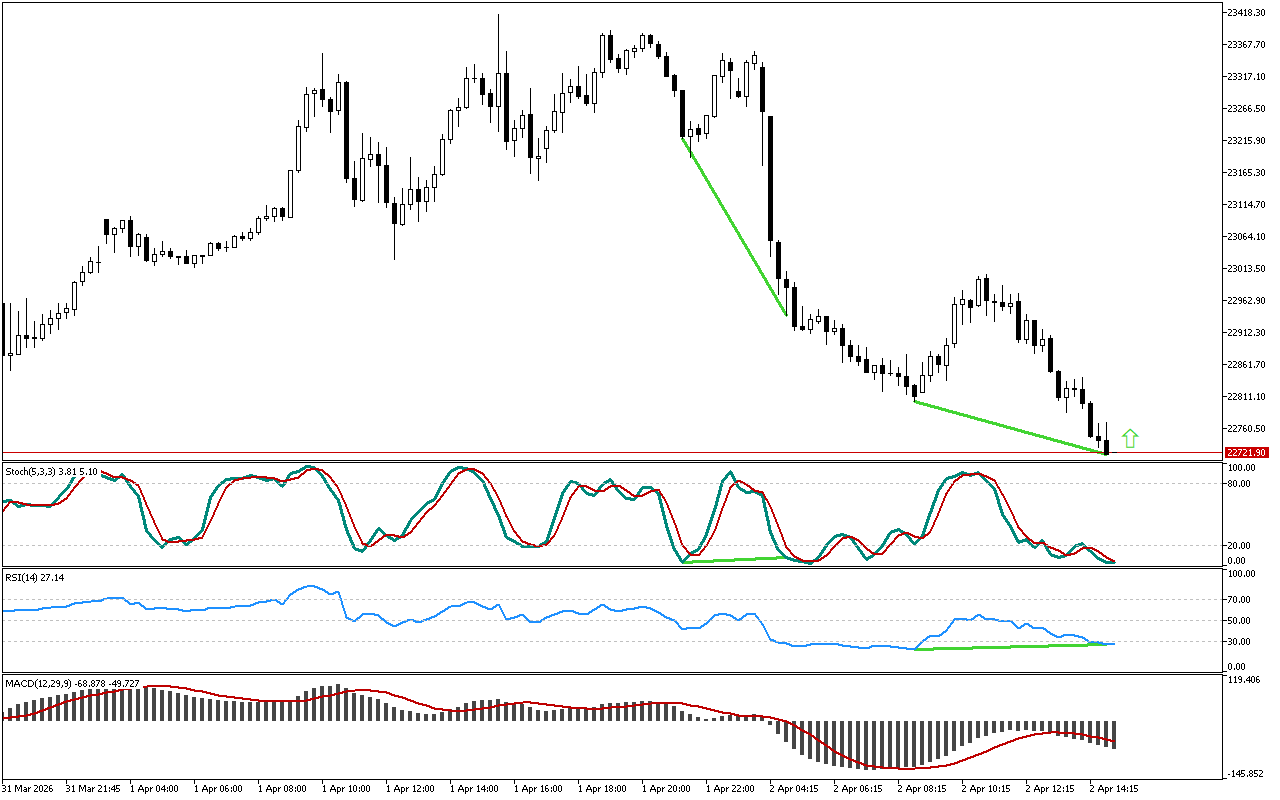Screen dimensions: 1280x800
Task: Click the green divergence line in RSI panel
Action: coord(1010,646)
